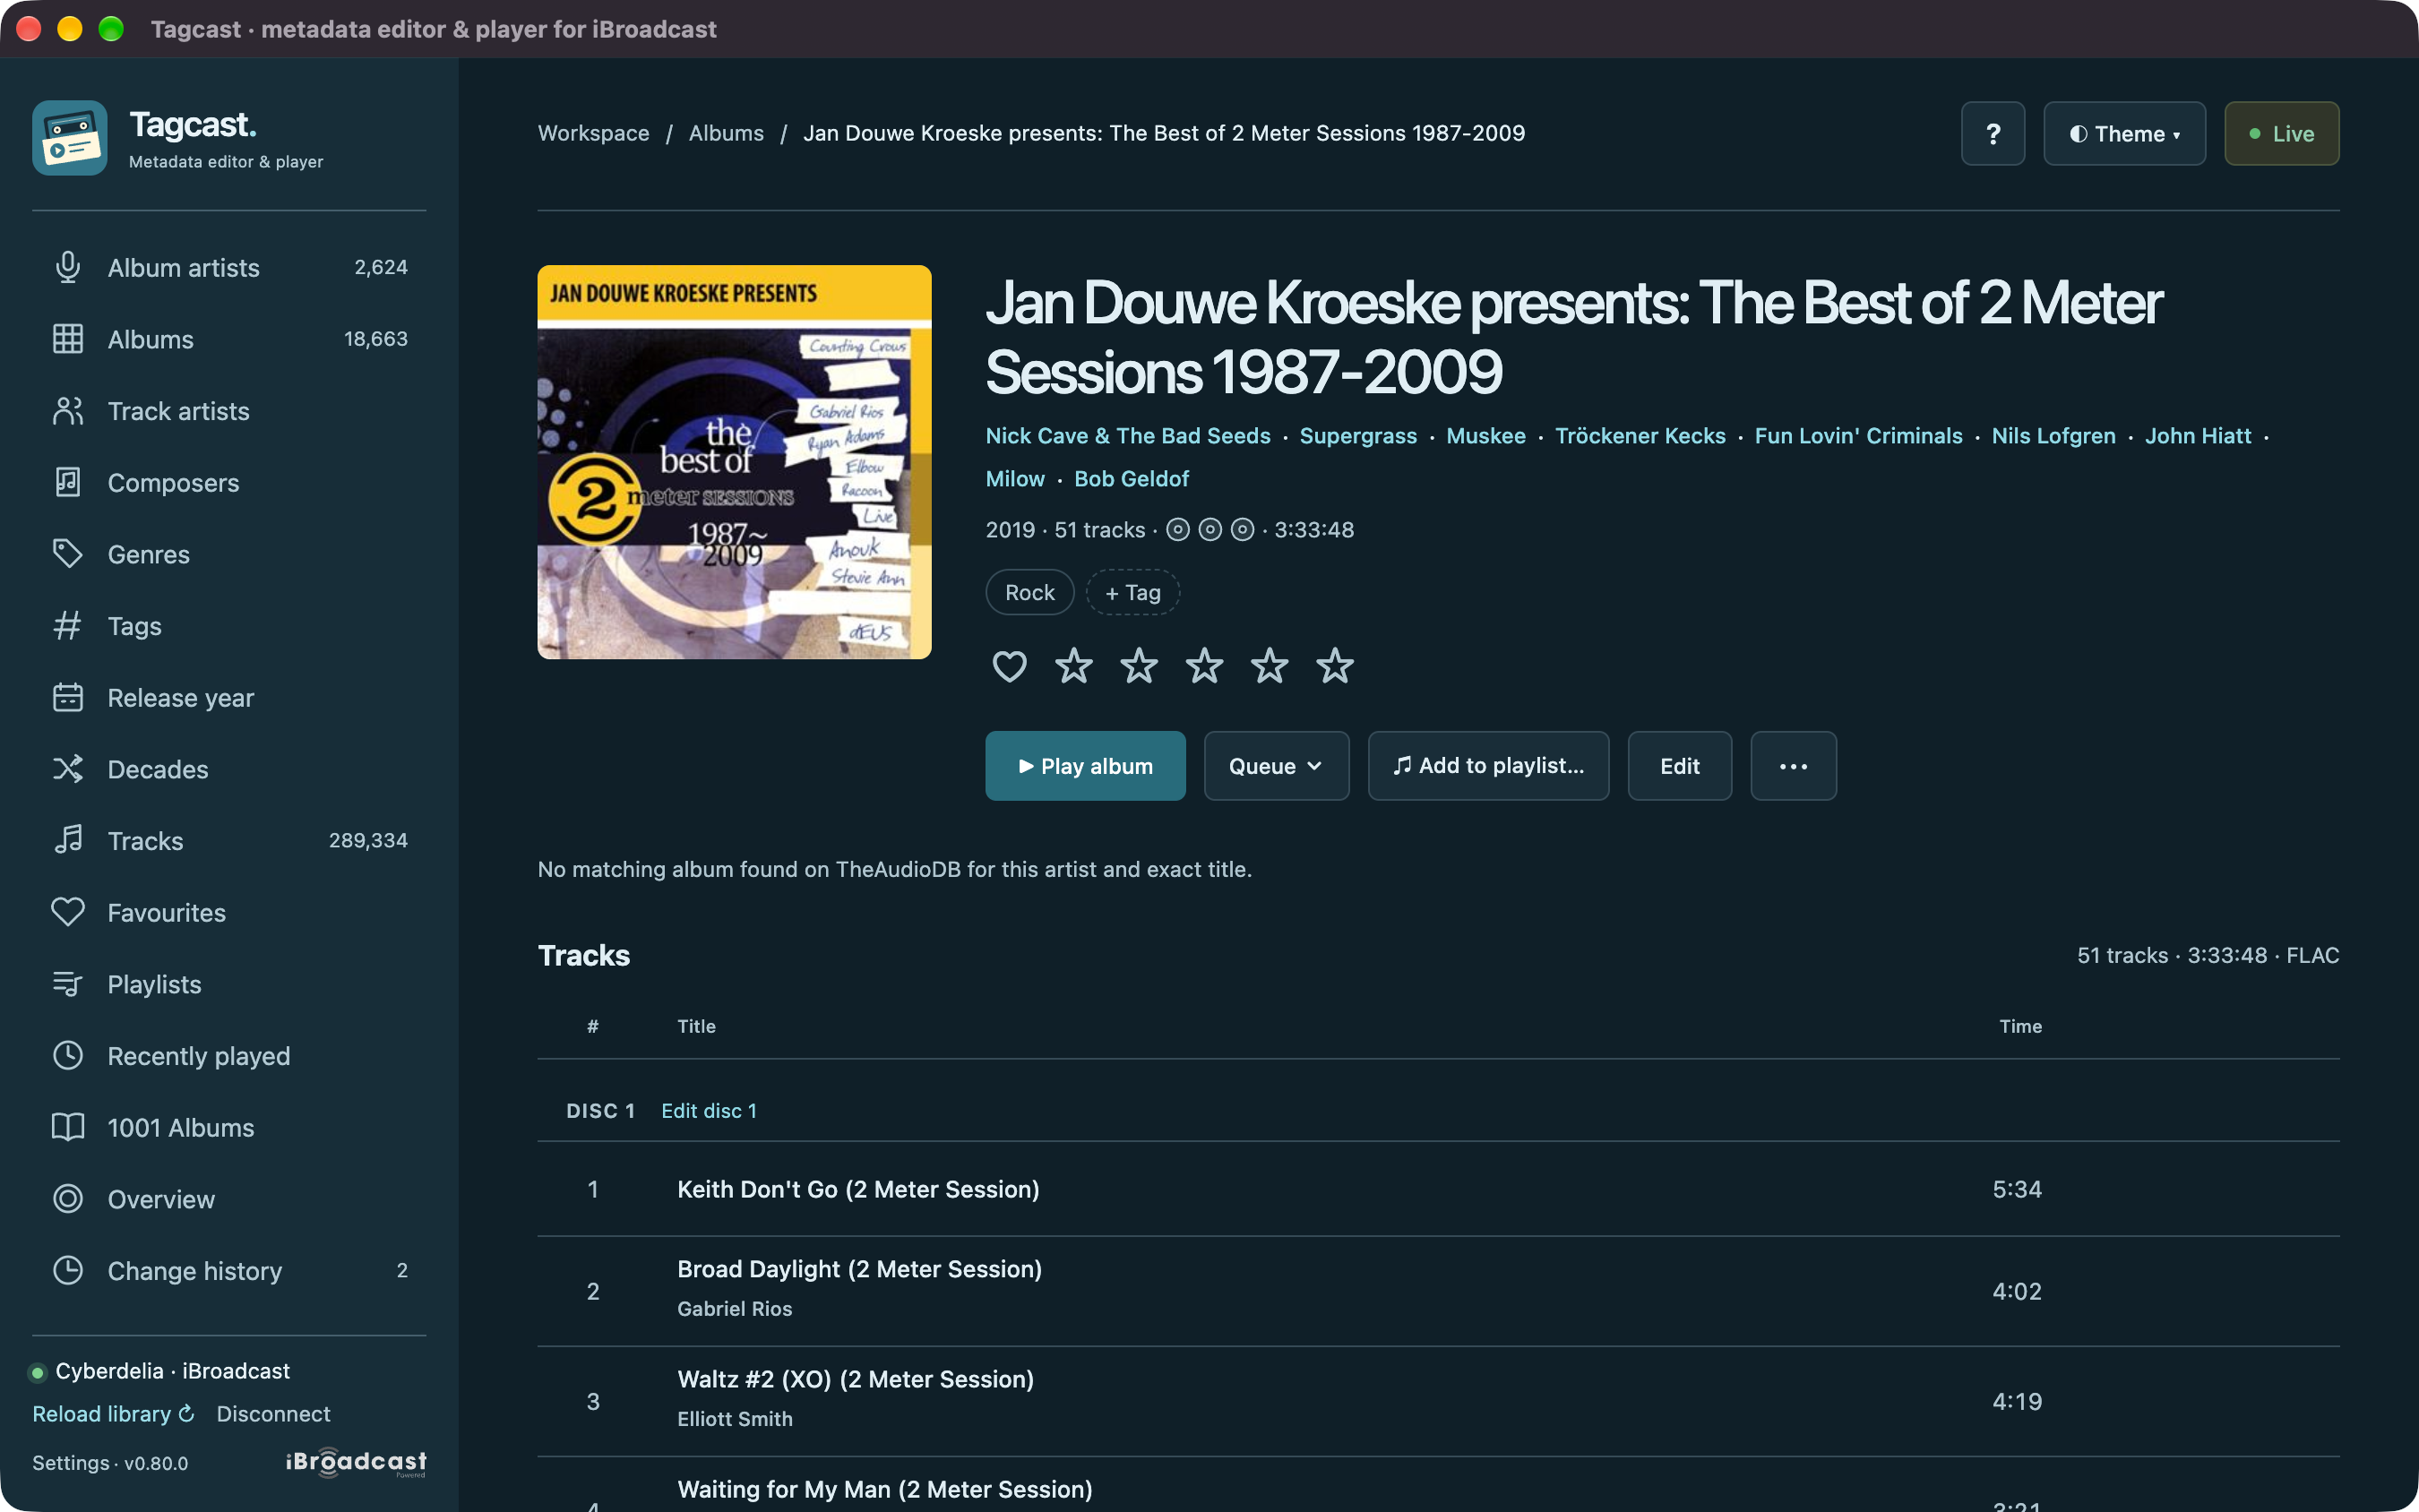Viewport: 2419px width, 1512px height.
Task: Click the Play album button
Action: pyautogui.click(x=1085, y=766)
